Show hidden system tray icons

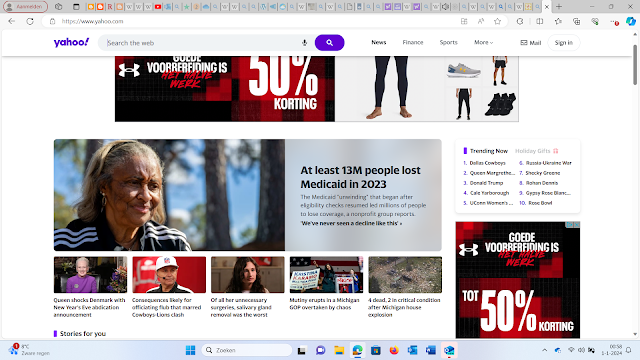coord(544,350)
